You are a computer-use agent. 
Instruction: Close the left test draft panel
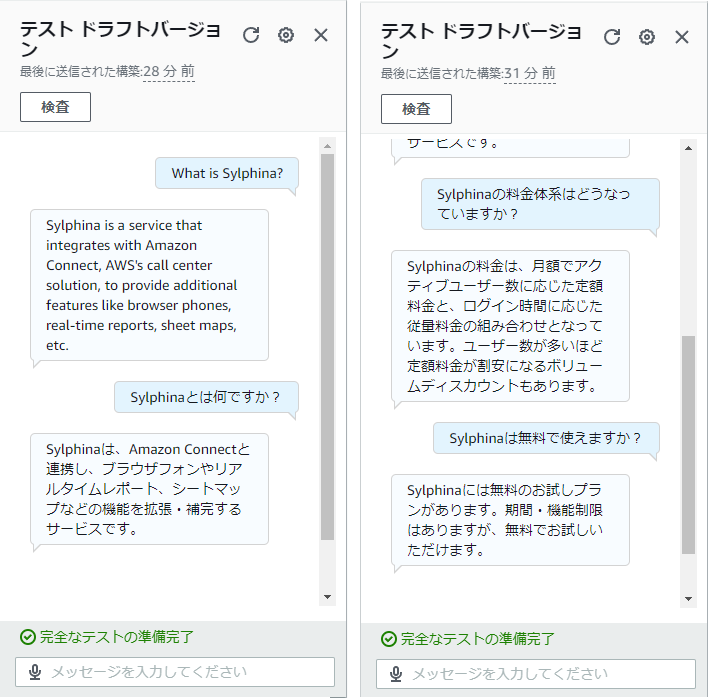pyautogui.click(x=321, y=35)
